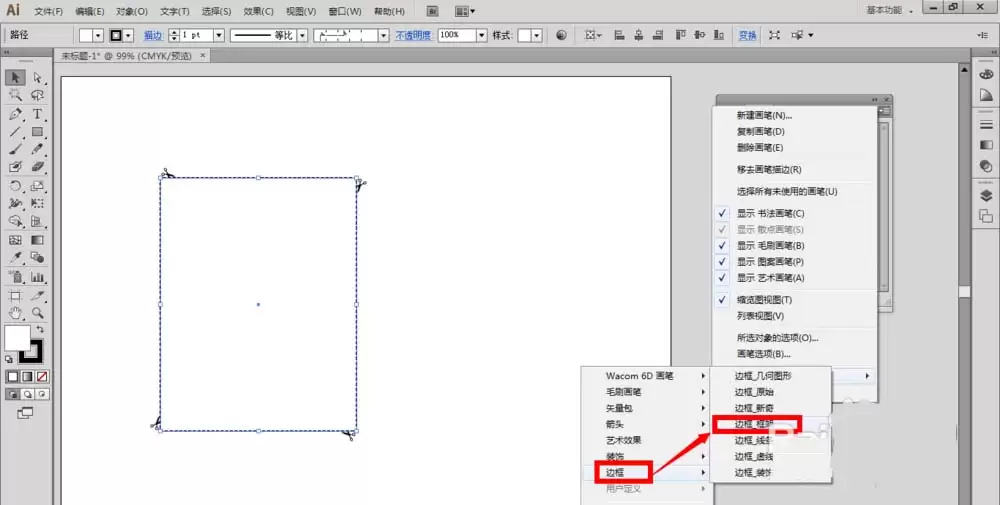Select the Pen tool
Image resolution: width=1000 pixels, height=505 pixels.
coord(15,114)
